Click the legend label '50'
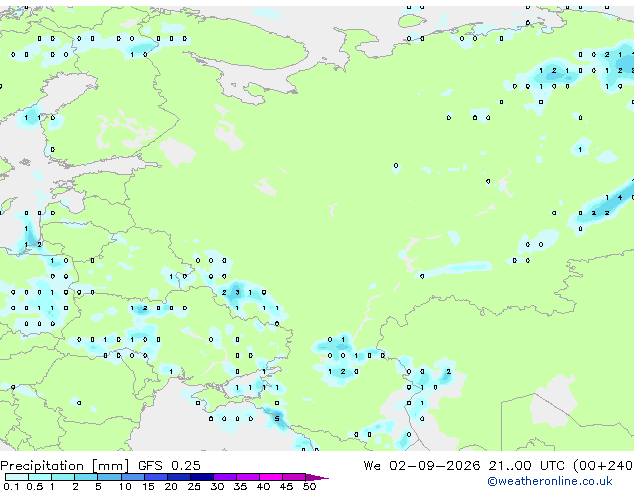Screen dimensions: 634x490 point(309,486)
